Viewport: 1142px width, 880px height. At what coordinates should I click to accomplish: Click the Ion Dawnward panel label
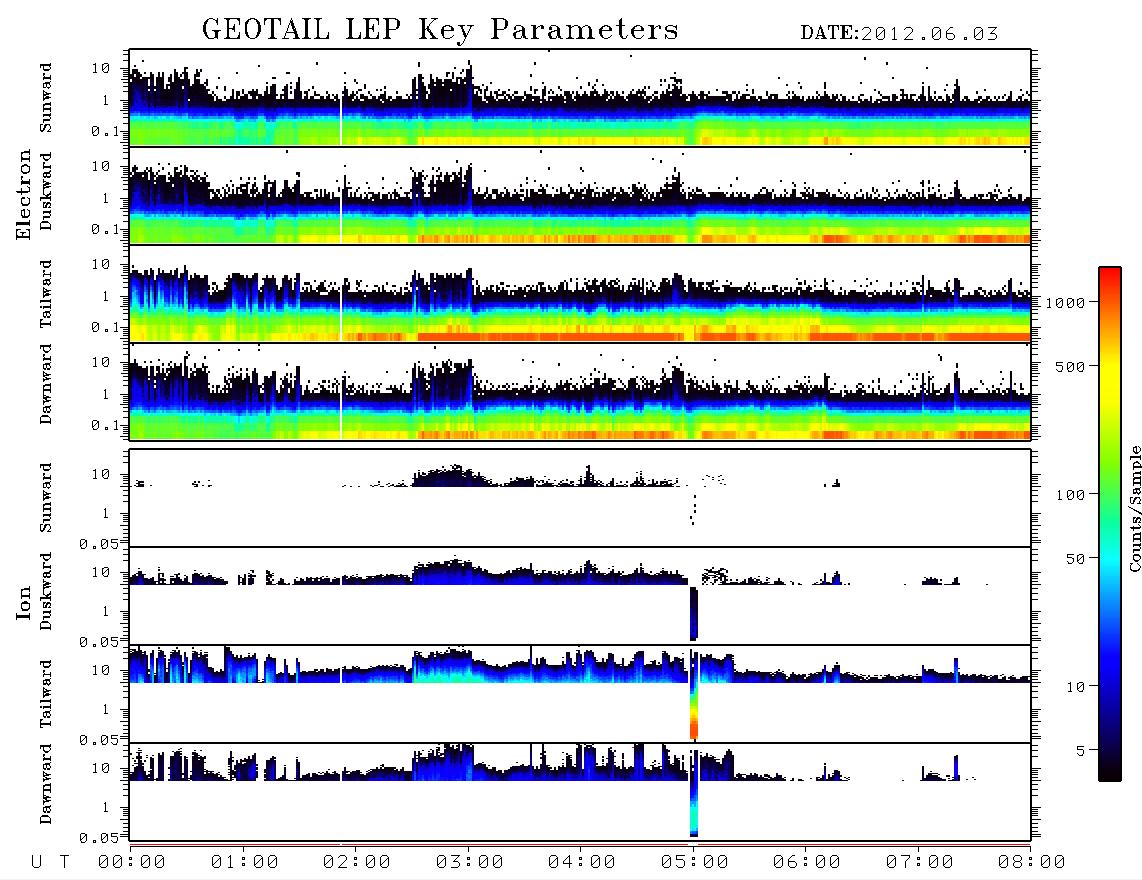pyautogui.click(x=46, y=784)
